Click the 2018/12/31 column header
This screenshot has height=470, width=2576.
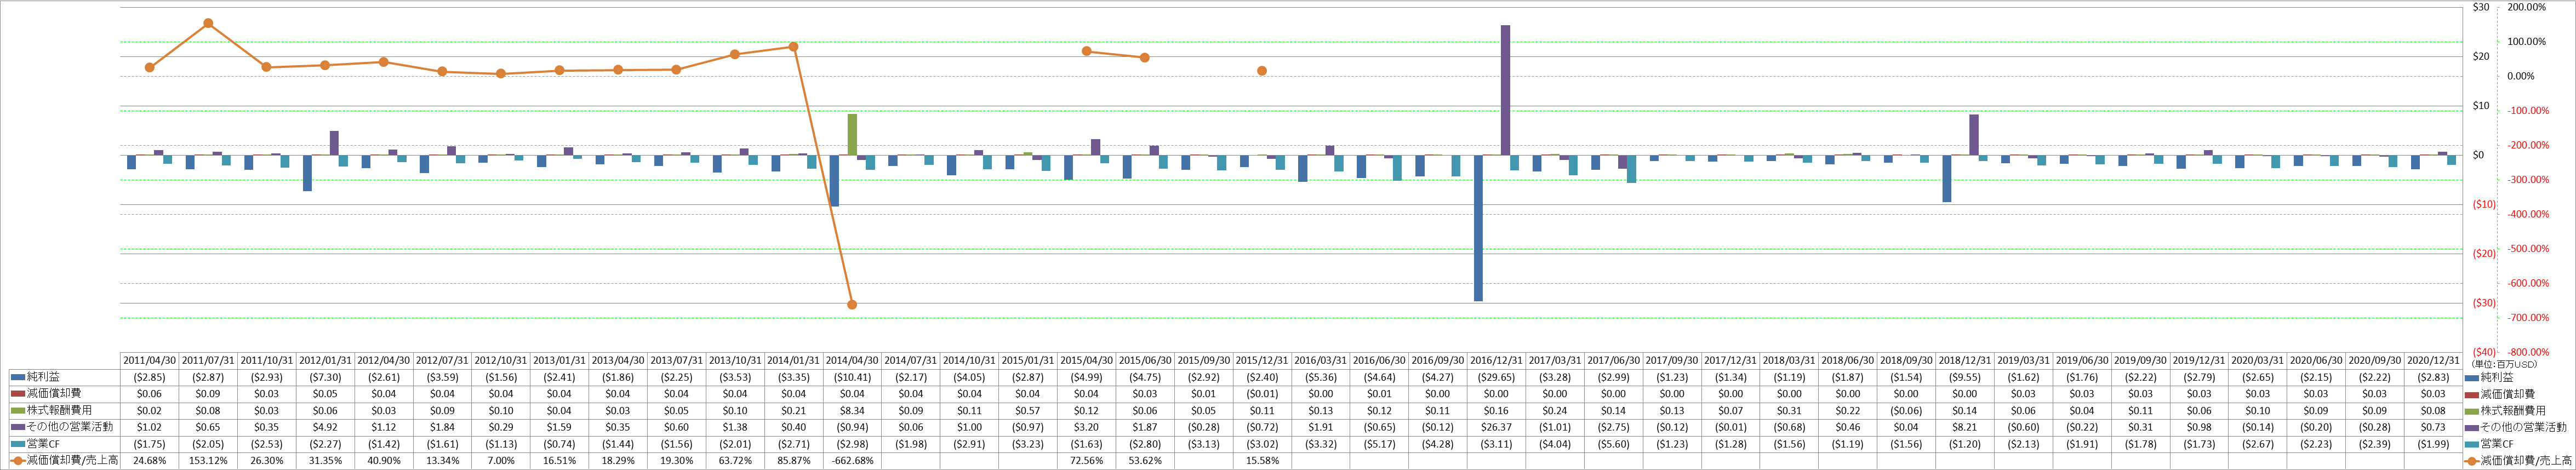pos(1964,360)
